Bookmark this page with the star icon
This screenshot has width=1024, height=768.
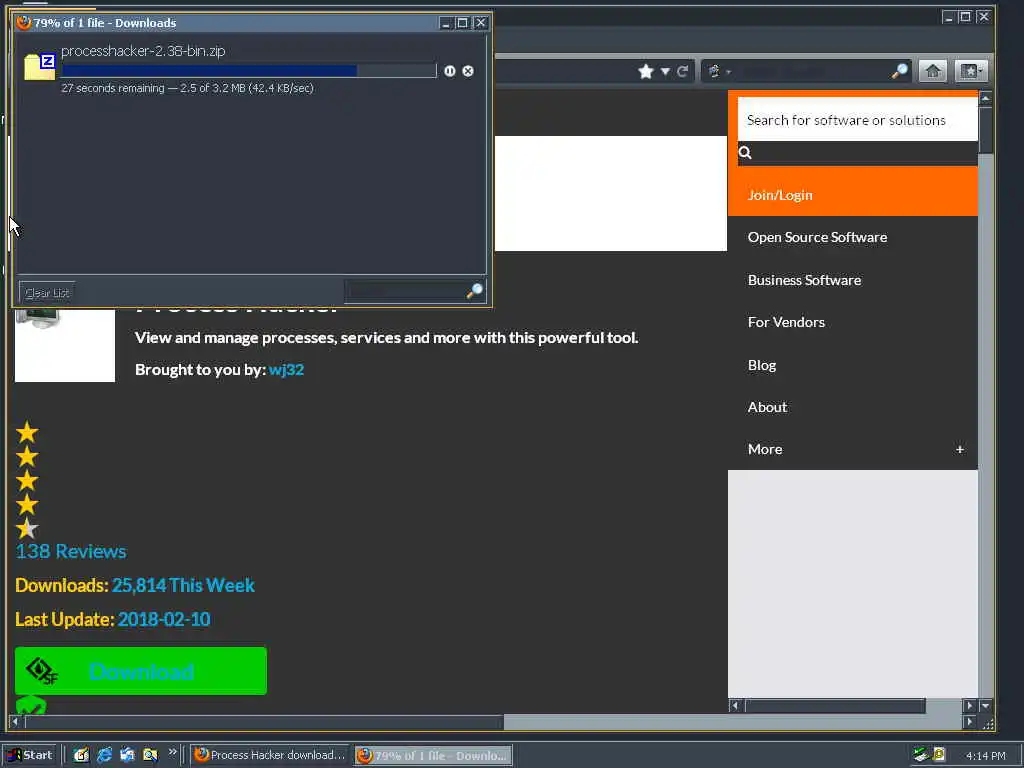(646, 71)
